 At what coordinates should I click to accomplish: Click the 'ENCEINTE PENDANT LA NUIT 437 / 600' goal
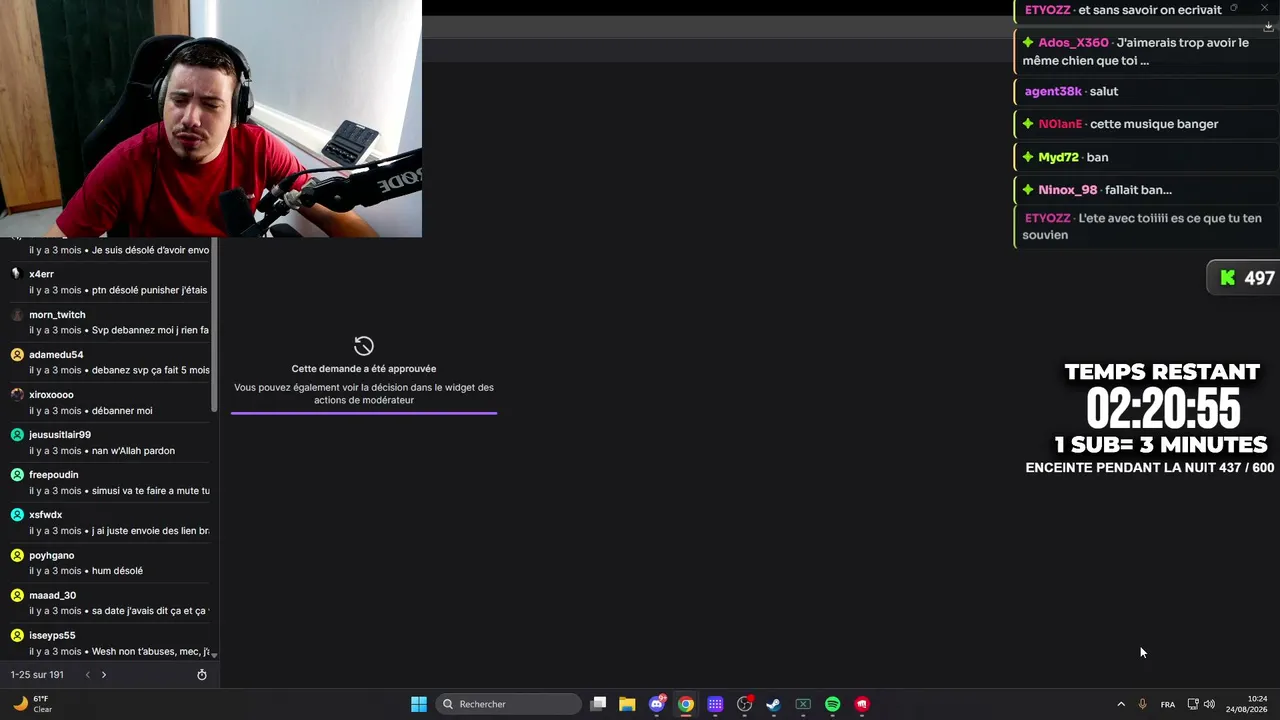pyautogui.click(x=1150, y=468)
